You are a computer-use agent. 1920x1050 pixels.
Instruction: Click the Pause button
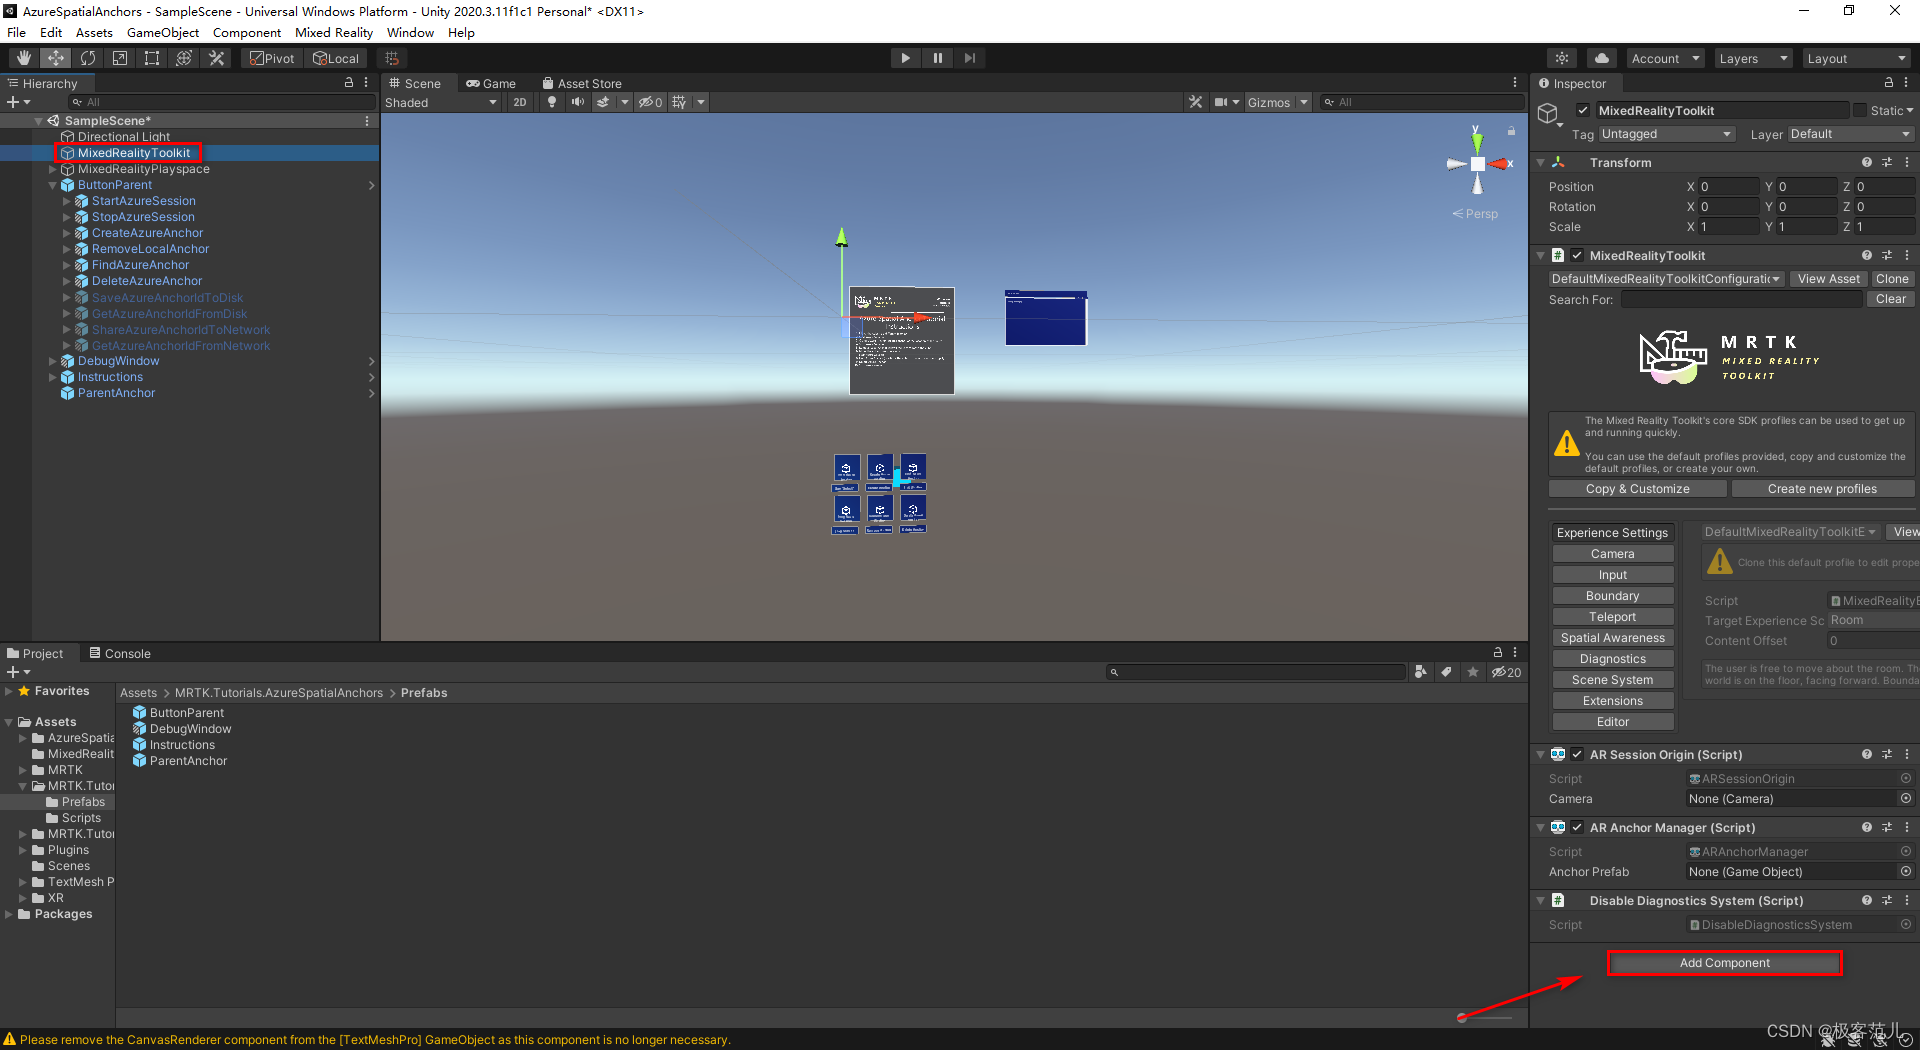click(x=937, y=58)
